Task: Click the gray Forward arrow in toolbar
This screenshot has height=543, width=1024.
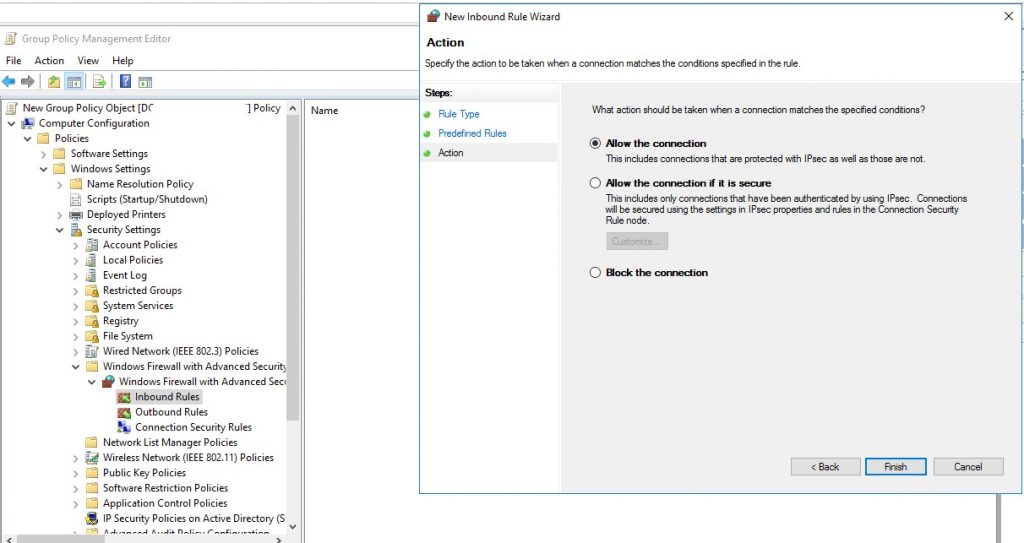Action: pyautogui.click(x=28, y=82)
